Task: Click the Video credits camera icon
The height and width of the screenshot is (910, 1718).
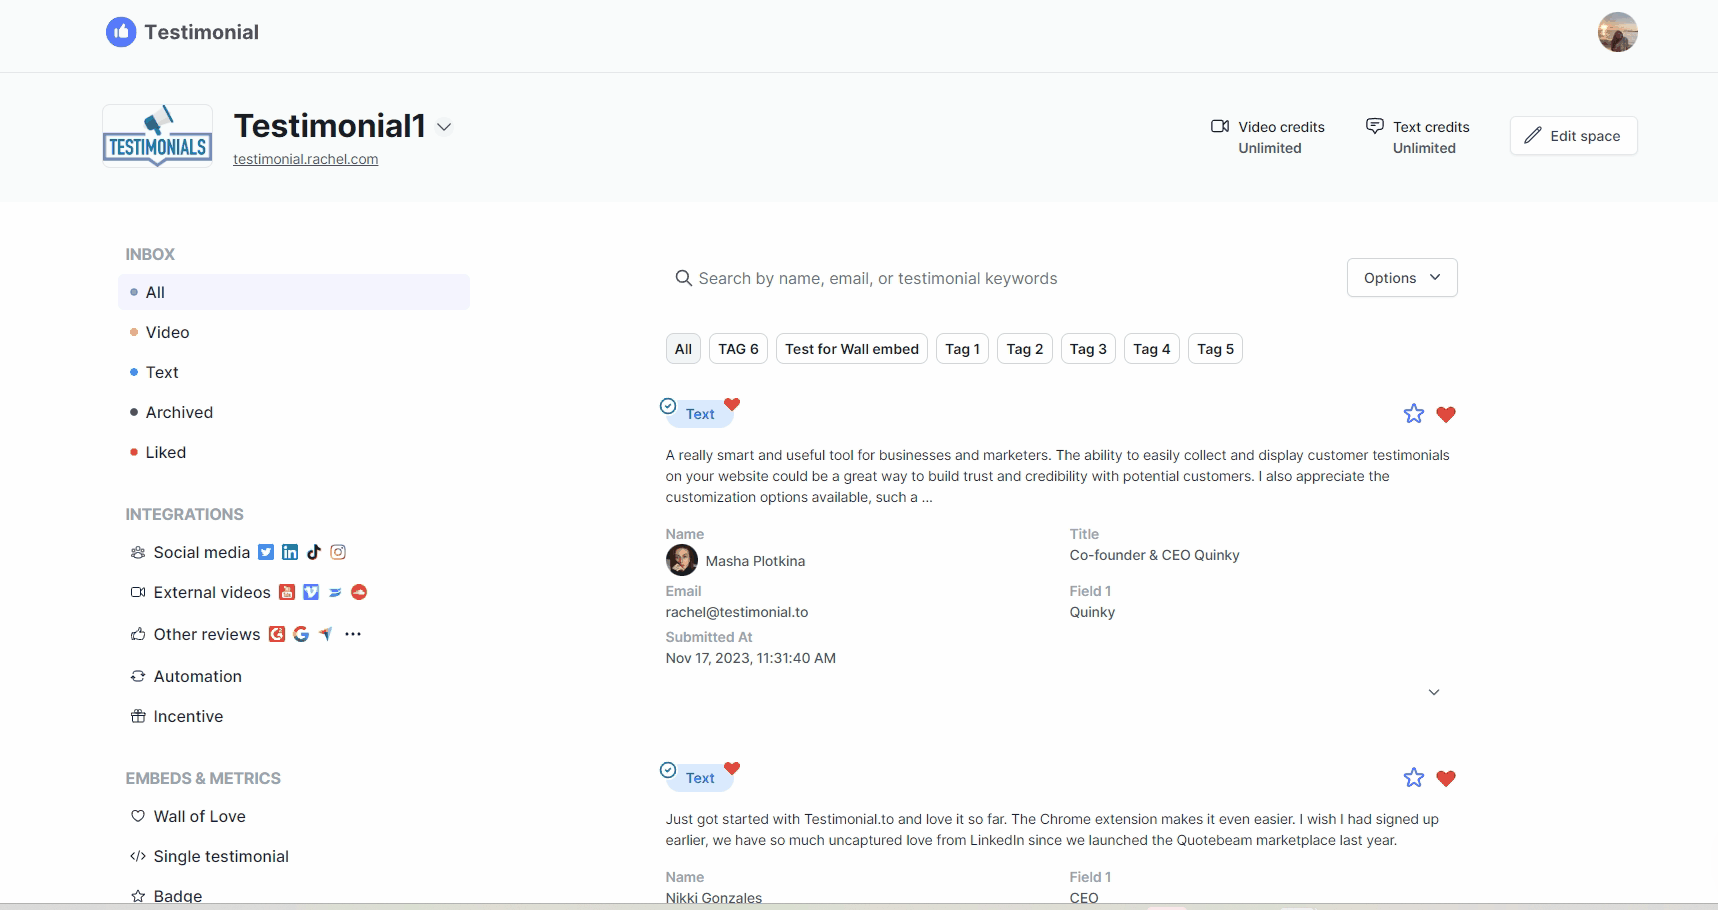Action: [x=1220, y=126]
